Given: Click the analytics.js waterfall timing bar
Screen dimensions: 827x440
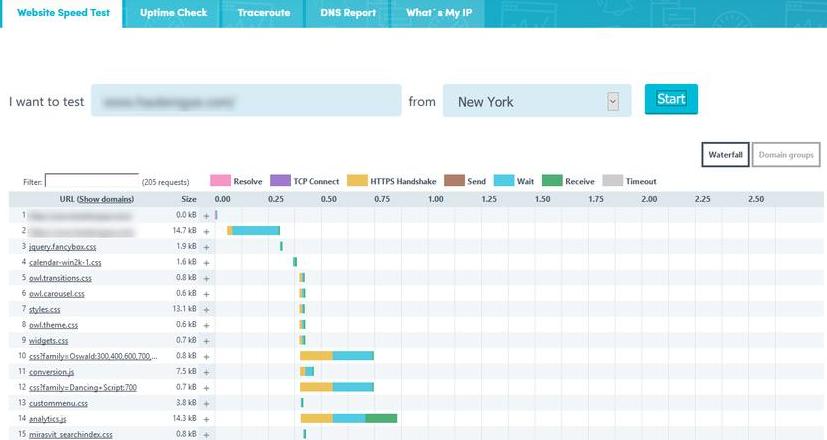Looking at the screenshot, I should coord(349,419).
